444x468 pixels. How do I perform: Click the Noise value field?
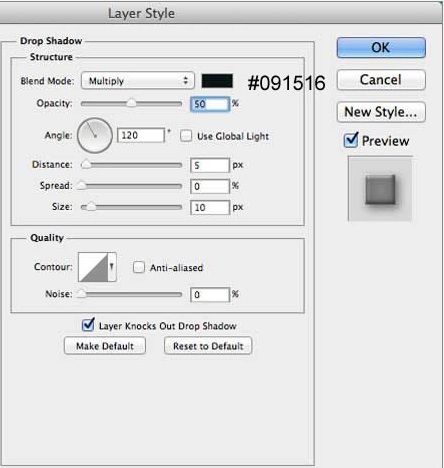210,295
